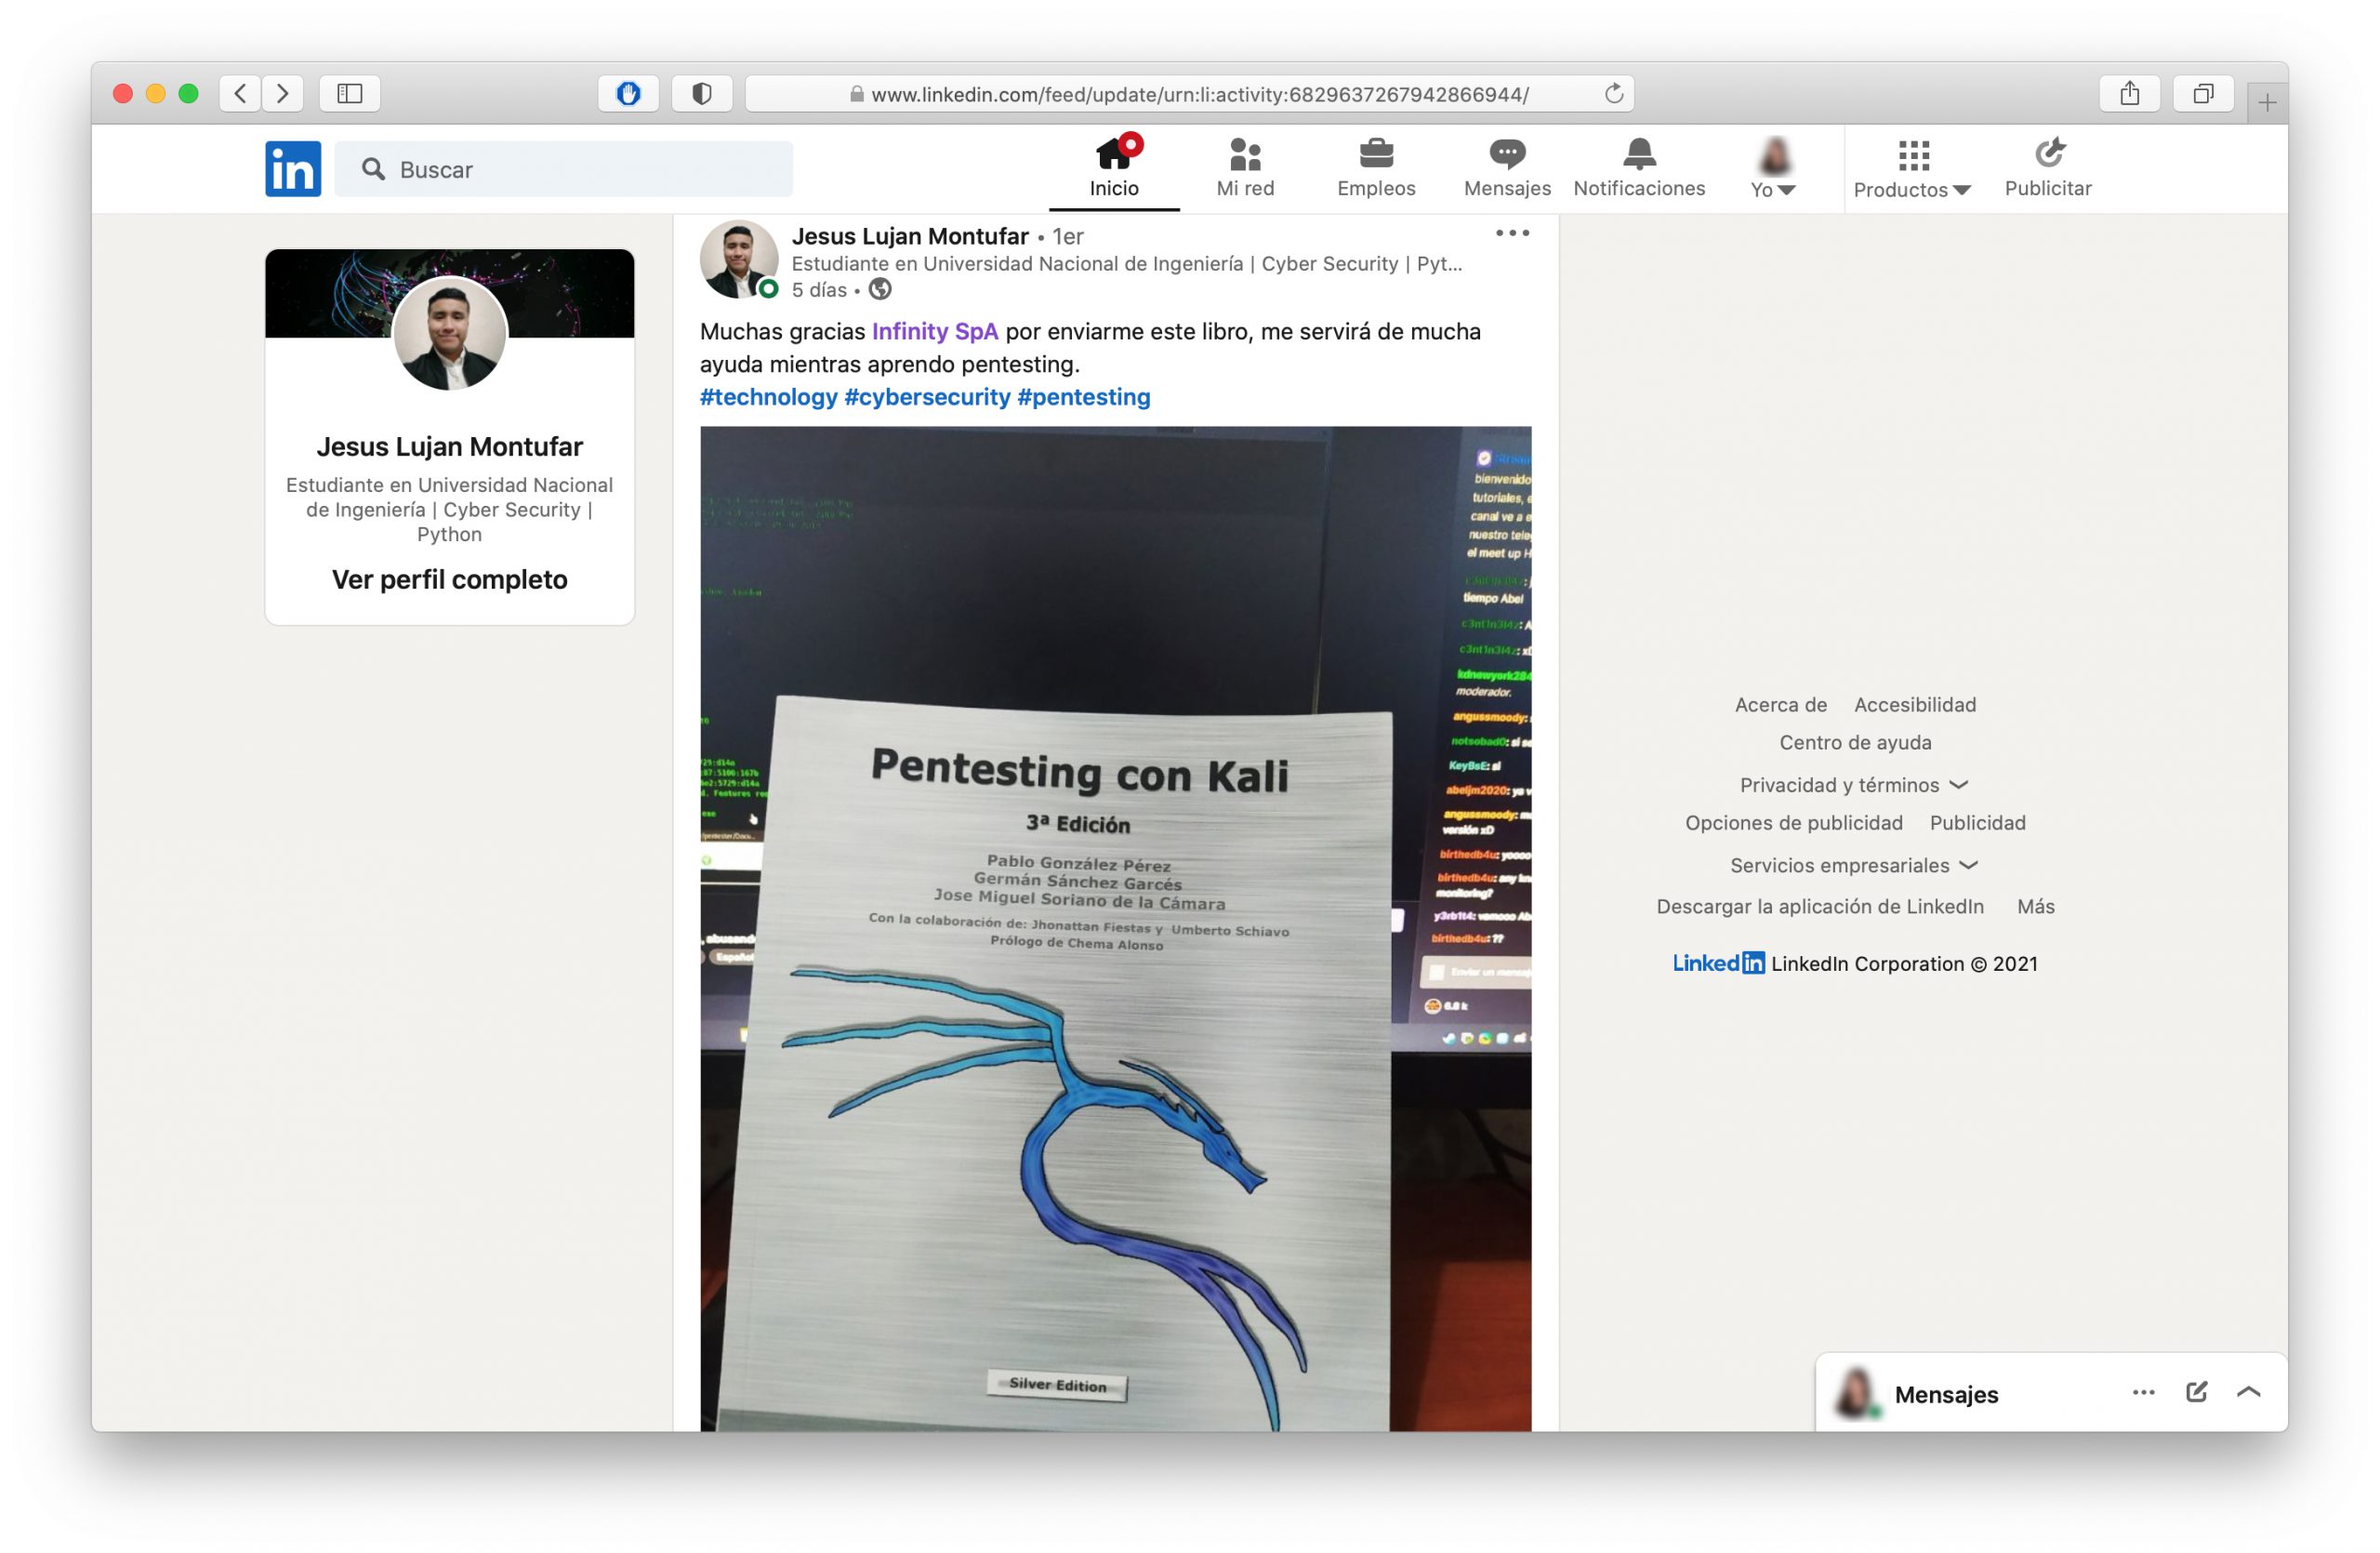This screenshot has width=2380, height=1553.
Task: Open the #technology hashtag
Action: pos(769,397)
